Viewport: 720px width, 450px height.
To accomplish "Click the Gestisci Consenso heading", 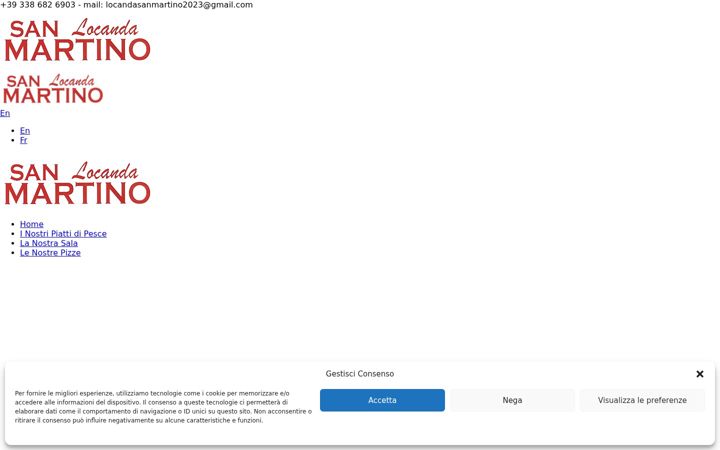I will point(360,374).
